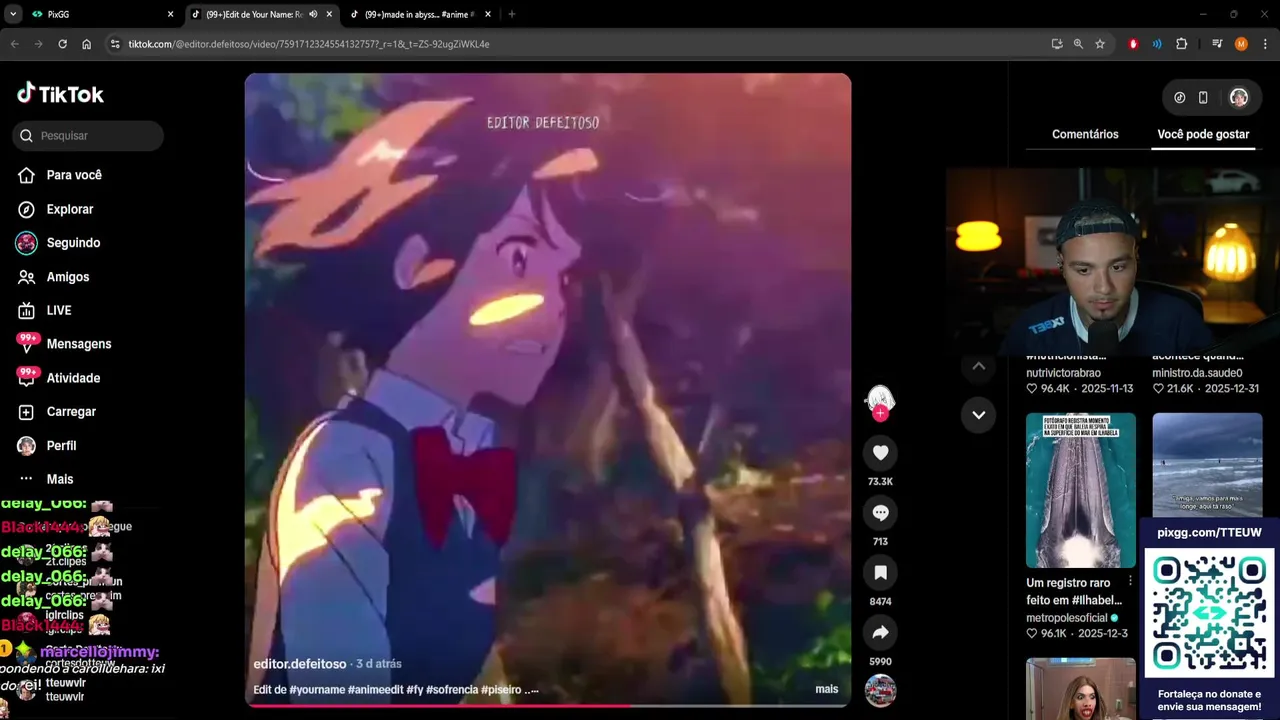Open the video comments bubble icon
Image resolution: width=1280 pixels, height=720 pixels.
(880, 513)
